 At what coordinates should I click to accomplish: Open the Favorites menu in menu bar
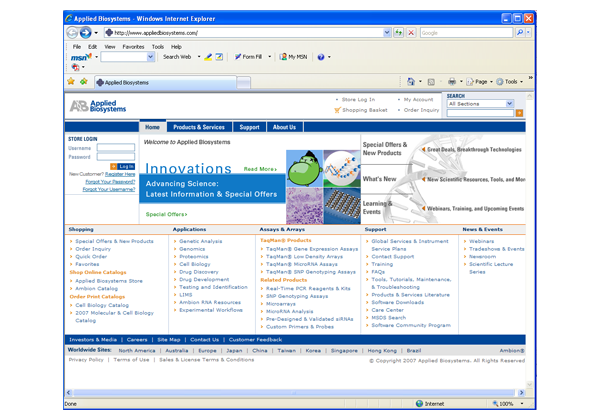click(x=133, y=46)
